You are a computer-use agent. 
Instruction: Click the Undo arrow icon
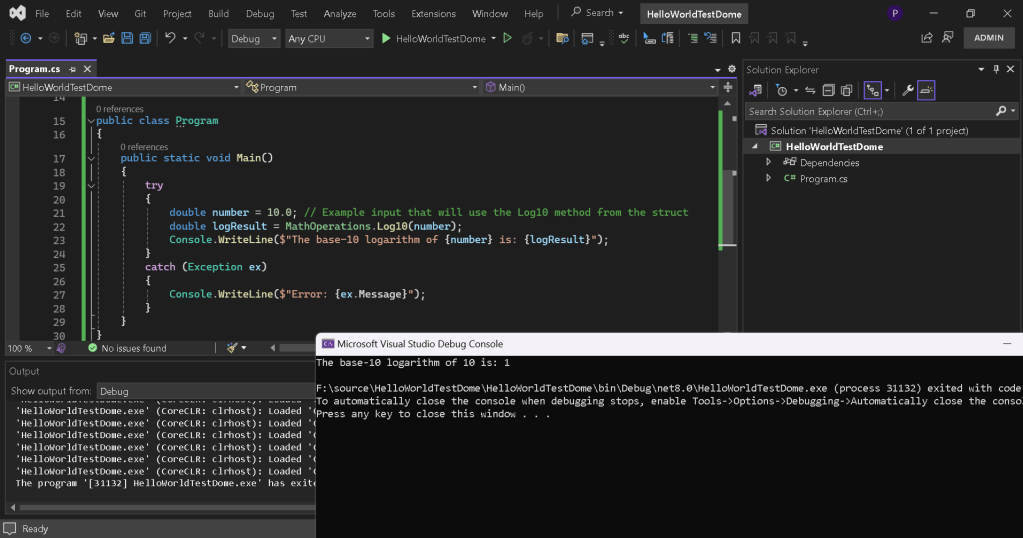pos(170,38)
